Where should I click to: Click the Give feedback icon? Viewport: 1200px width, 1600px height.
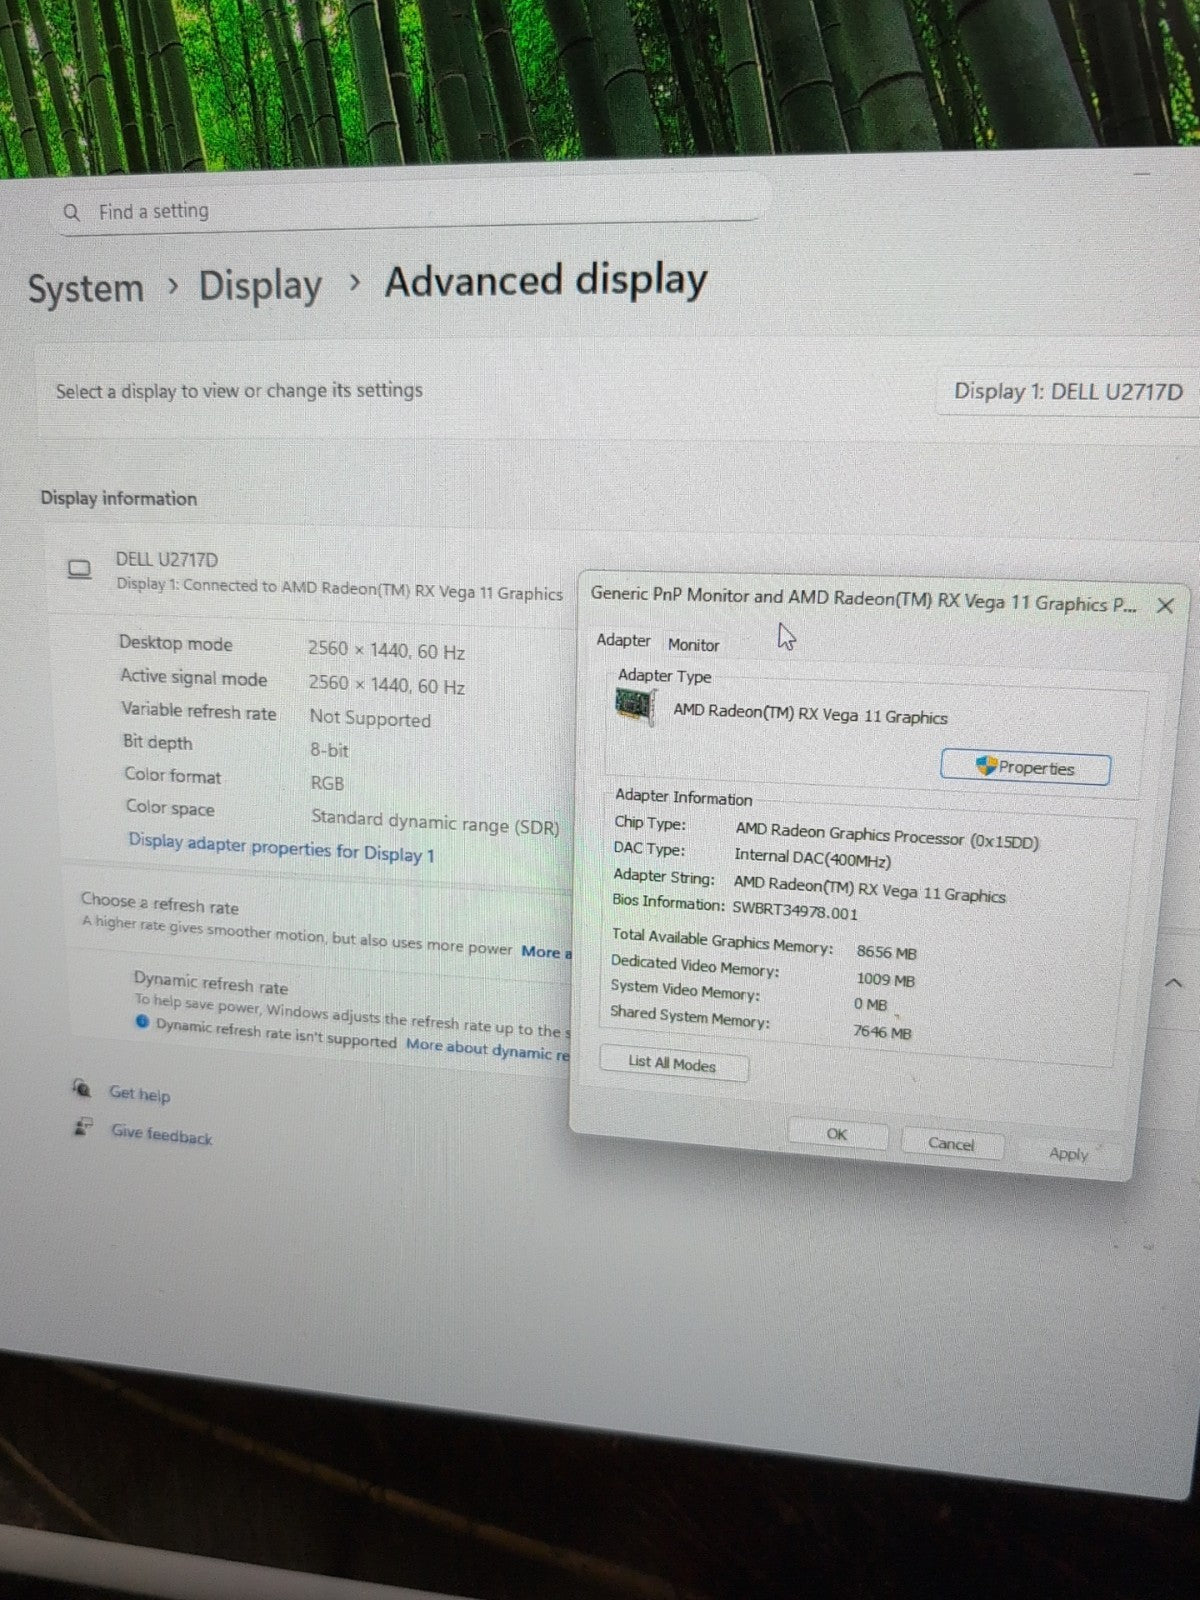85,1127
